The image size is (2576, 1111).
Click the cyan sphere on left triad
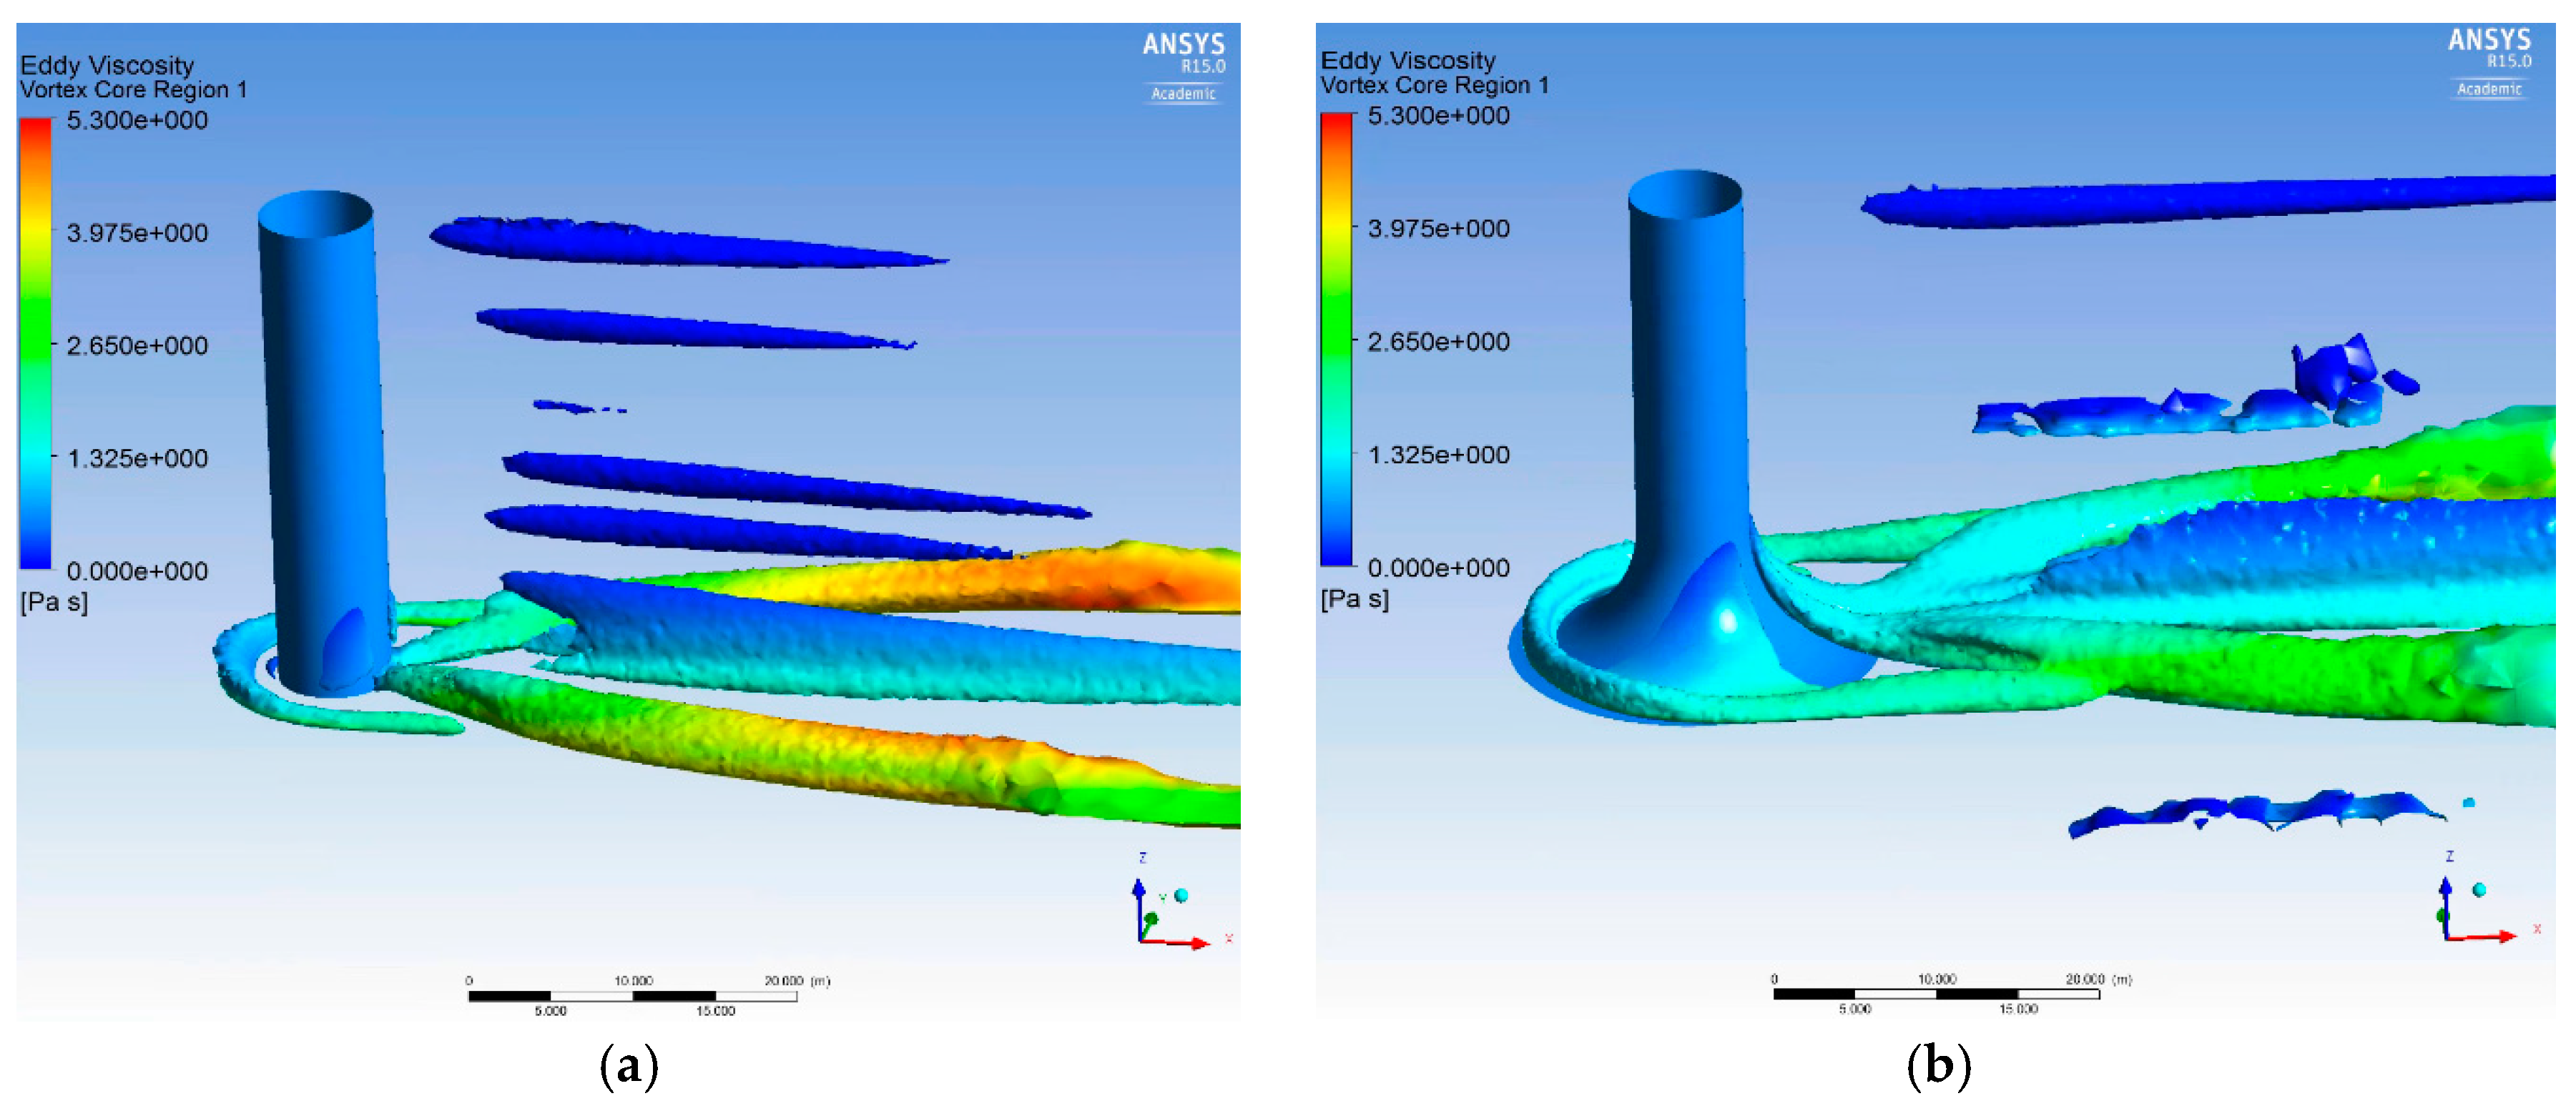pos(1181,895)
